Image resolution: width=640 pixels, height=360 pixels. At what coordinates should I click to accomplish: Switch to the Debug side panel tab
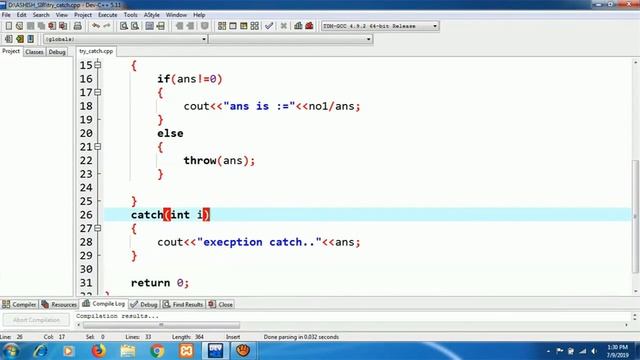57,52
